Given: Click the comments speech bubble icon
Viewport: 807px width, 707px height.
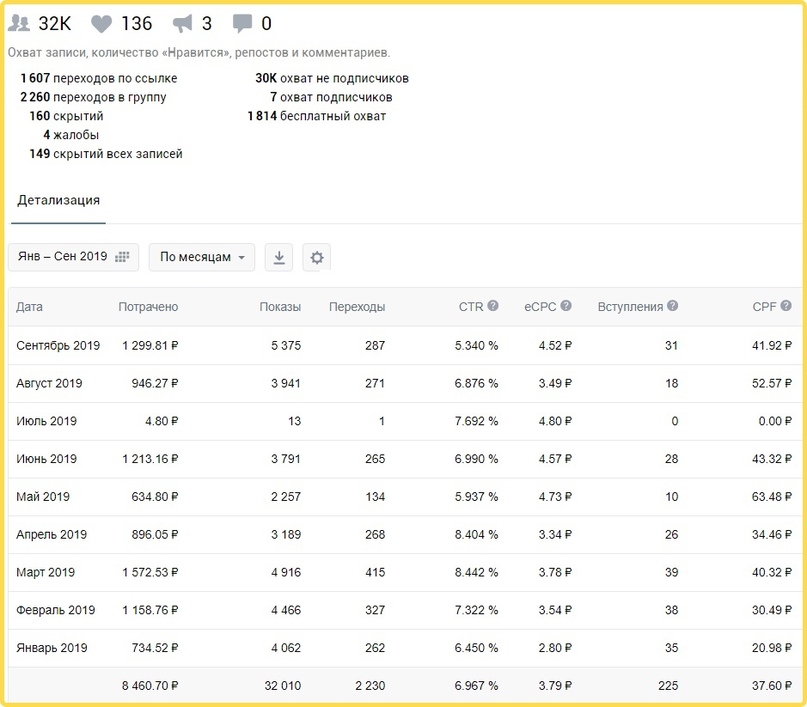Looking at the screenshot, I should coord(242,24).
